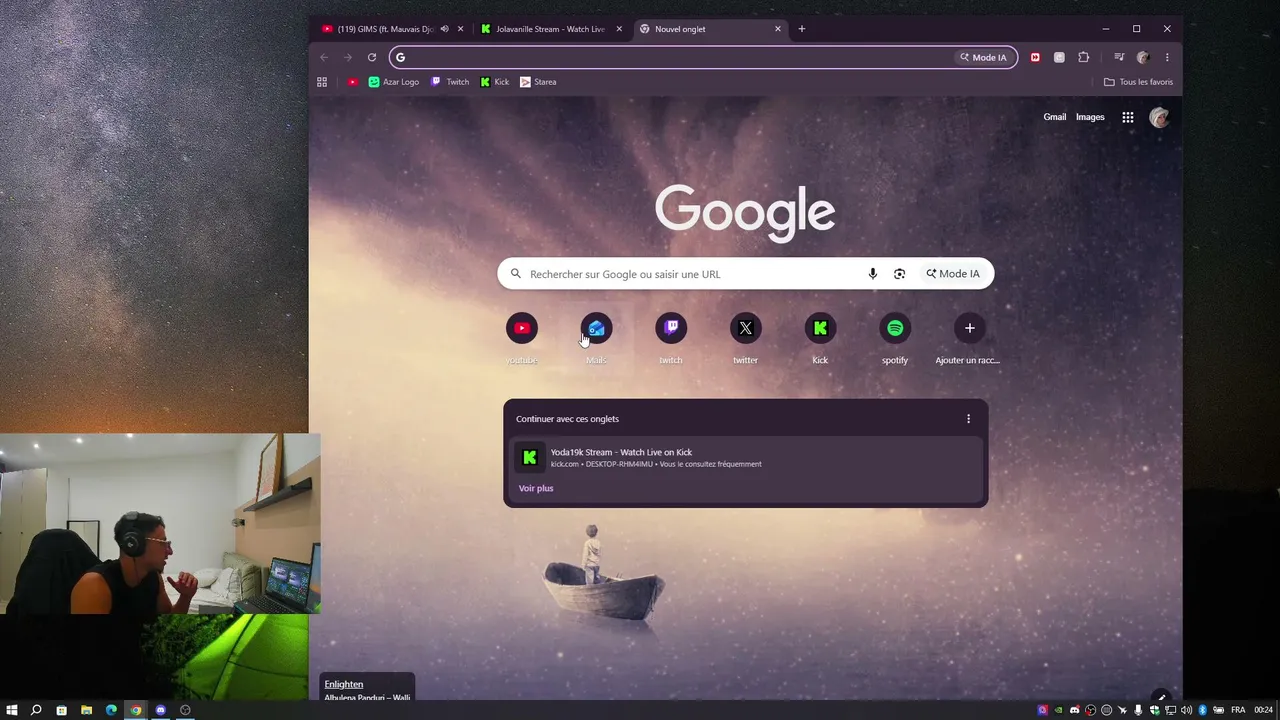Open File Explorer from the taskbar
Viewport: 1280px width, 720px height.
(x=86, y=710)
